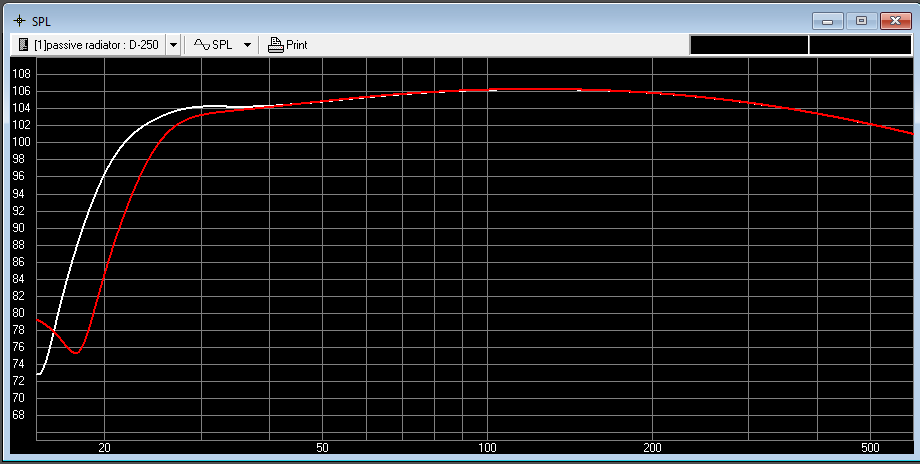Click the Print text label

tap(296, 45)
